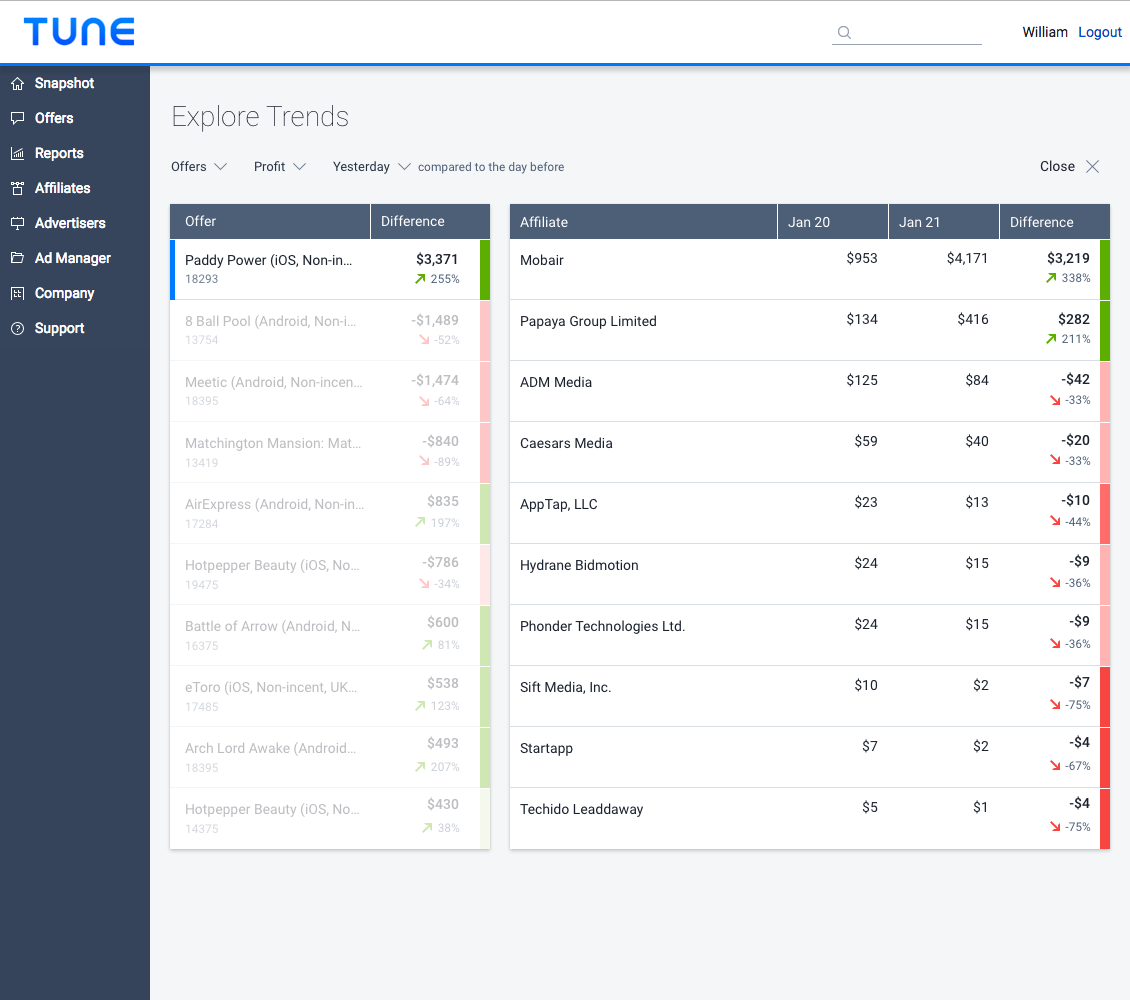Click the Support question mark icon
This screenshot has width=1130, height=1000.
click(x=18, y=329)
